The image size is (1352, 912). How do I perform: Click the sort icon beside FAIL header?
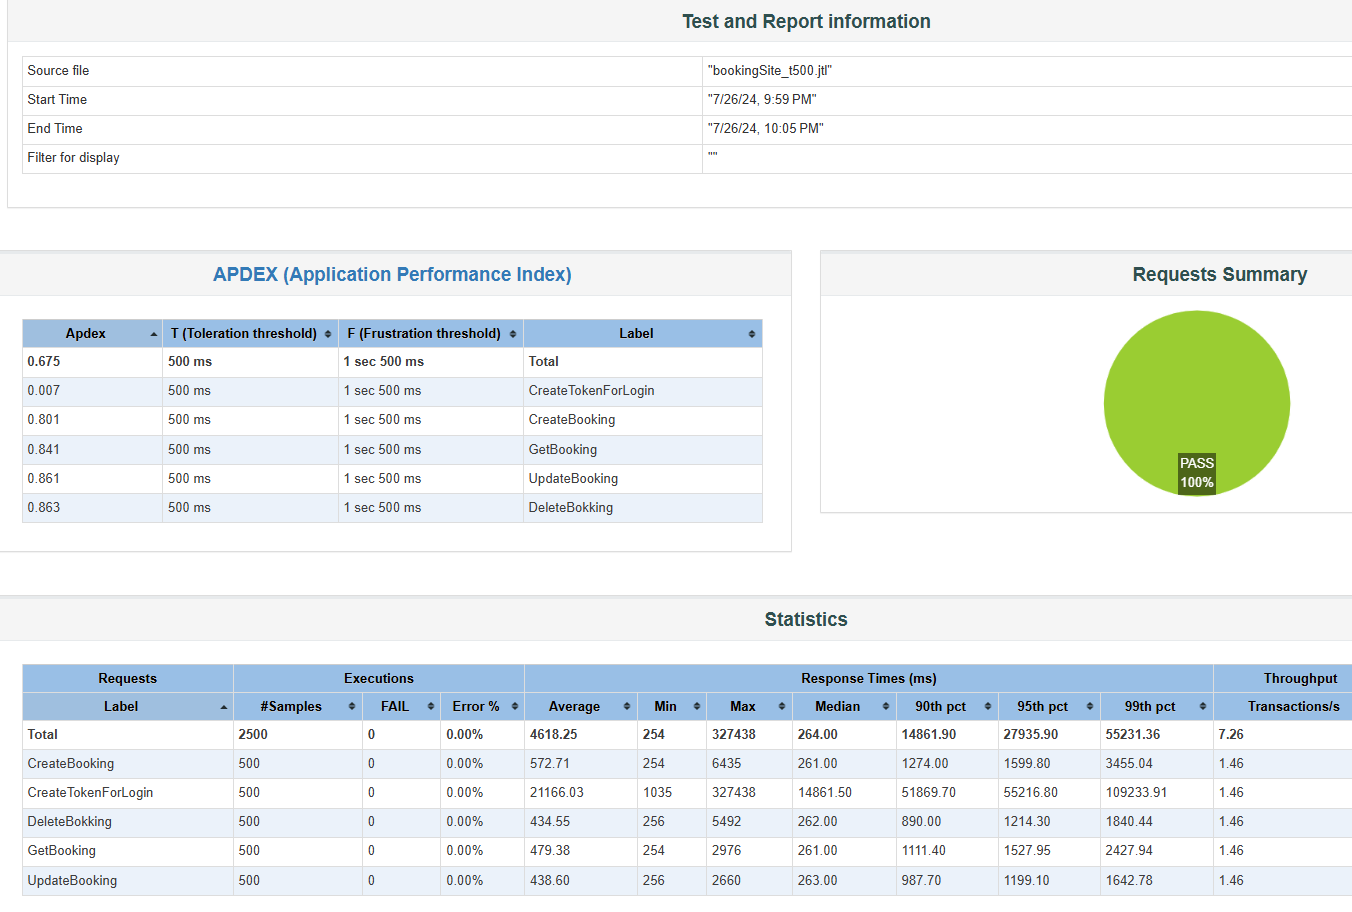[431, 707]
